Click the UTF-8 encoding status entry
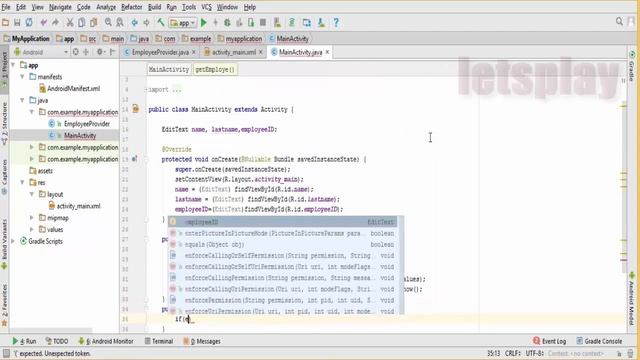 (534, 353)
